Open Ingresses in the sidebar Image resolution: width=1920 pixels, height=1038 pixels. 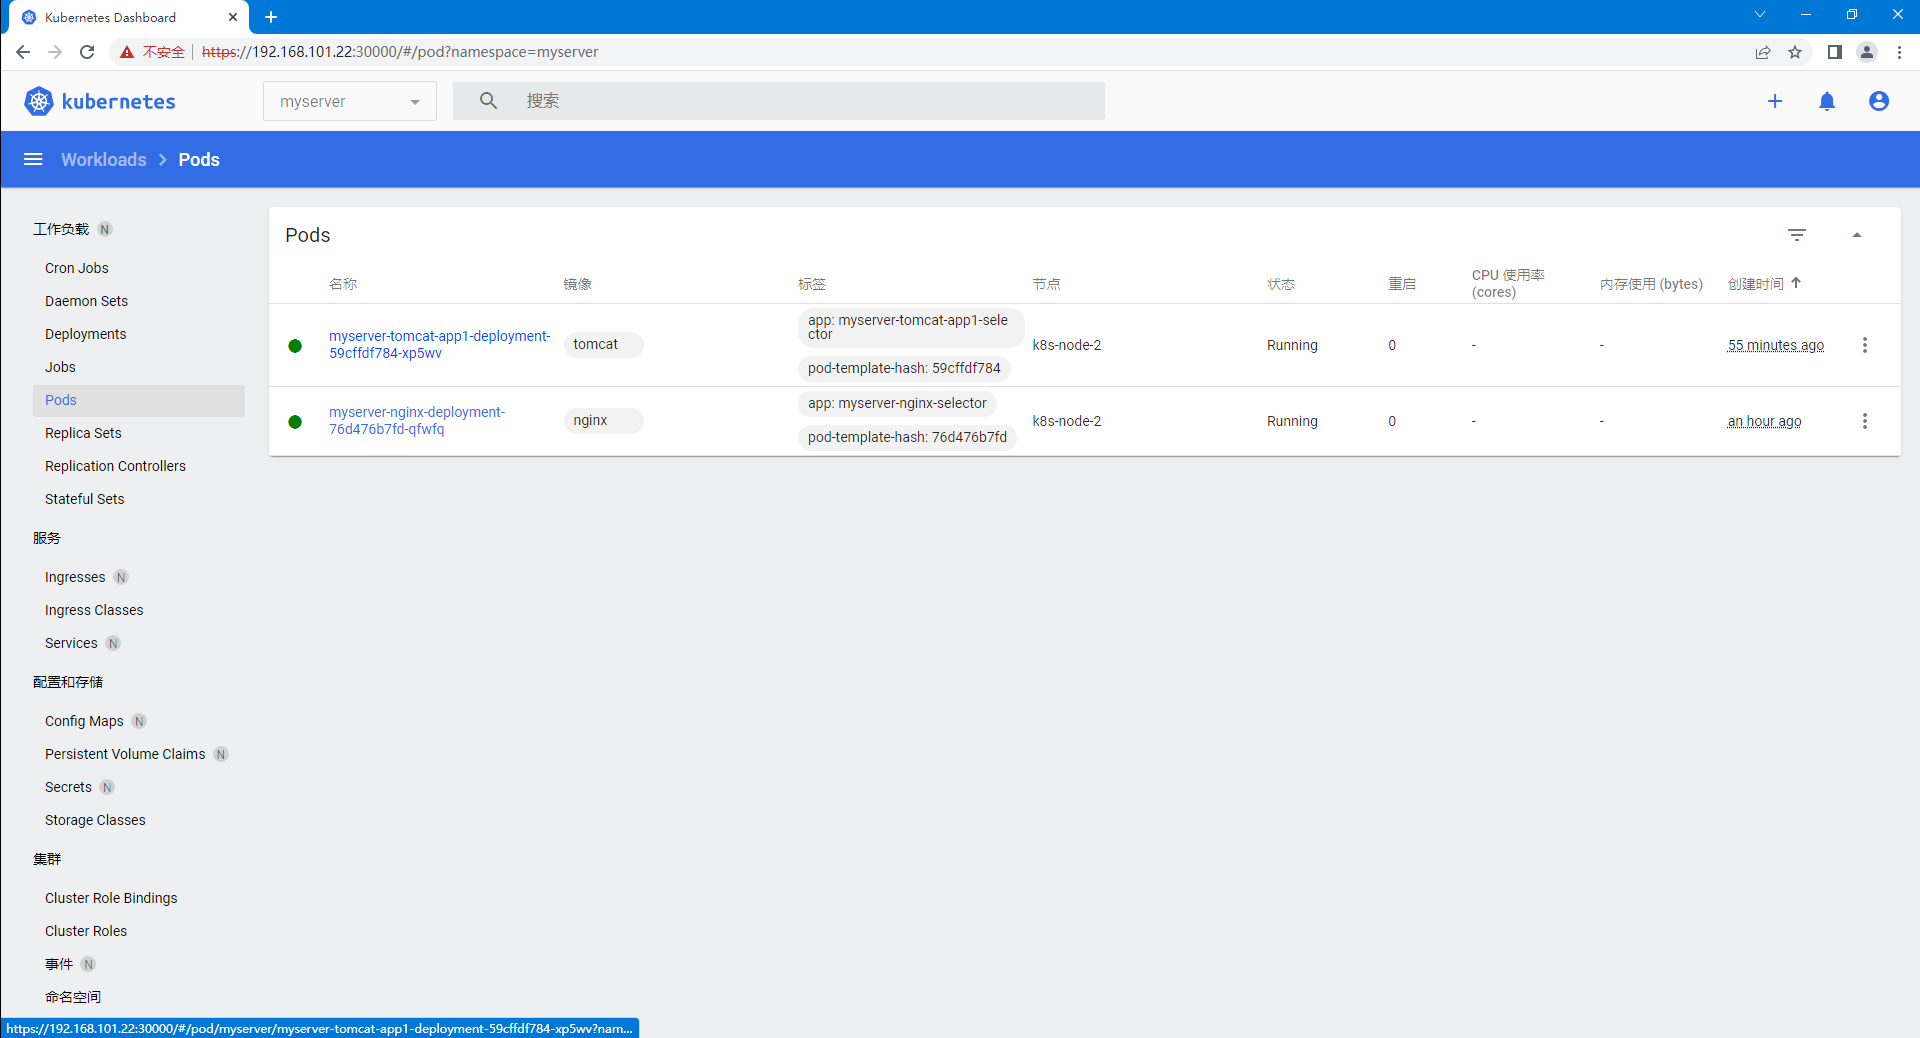(x=75, y=577)
